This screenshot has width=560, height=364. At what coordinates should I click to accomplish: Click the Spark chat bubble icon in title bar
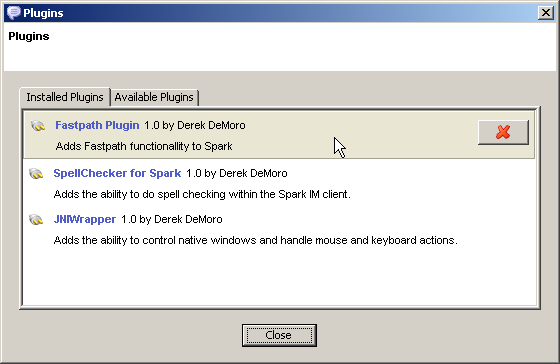(x=14, y=13)
